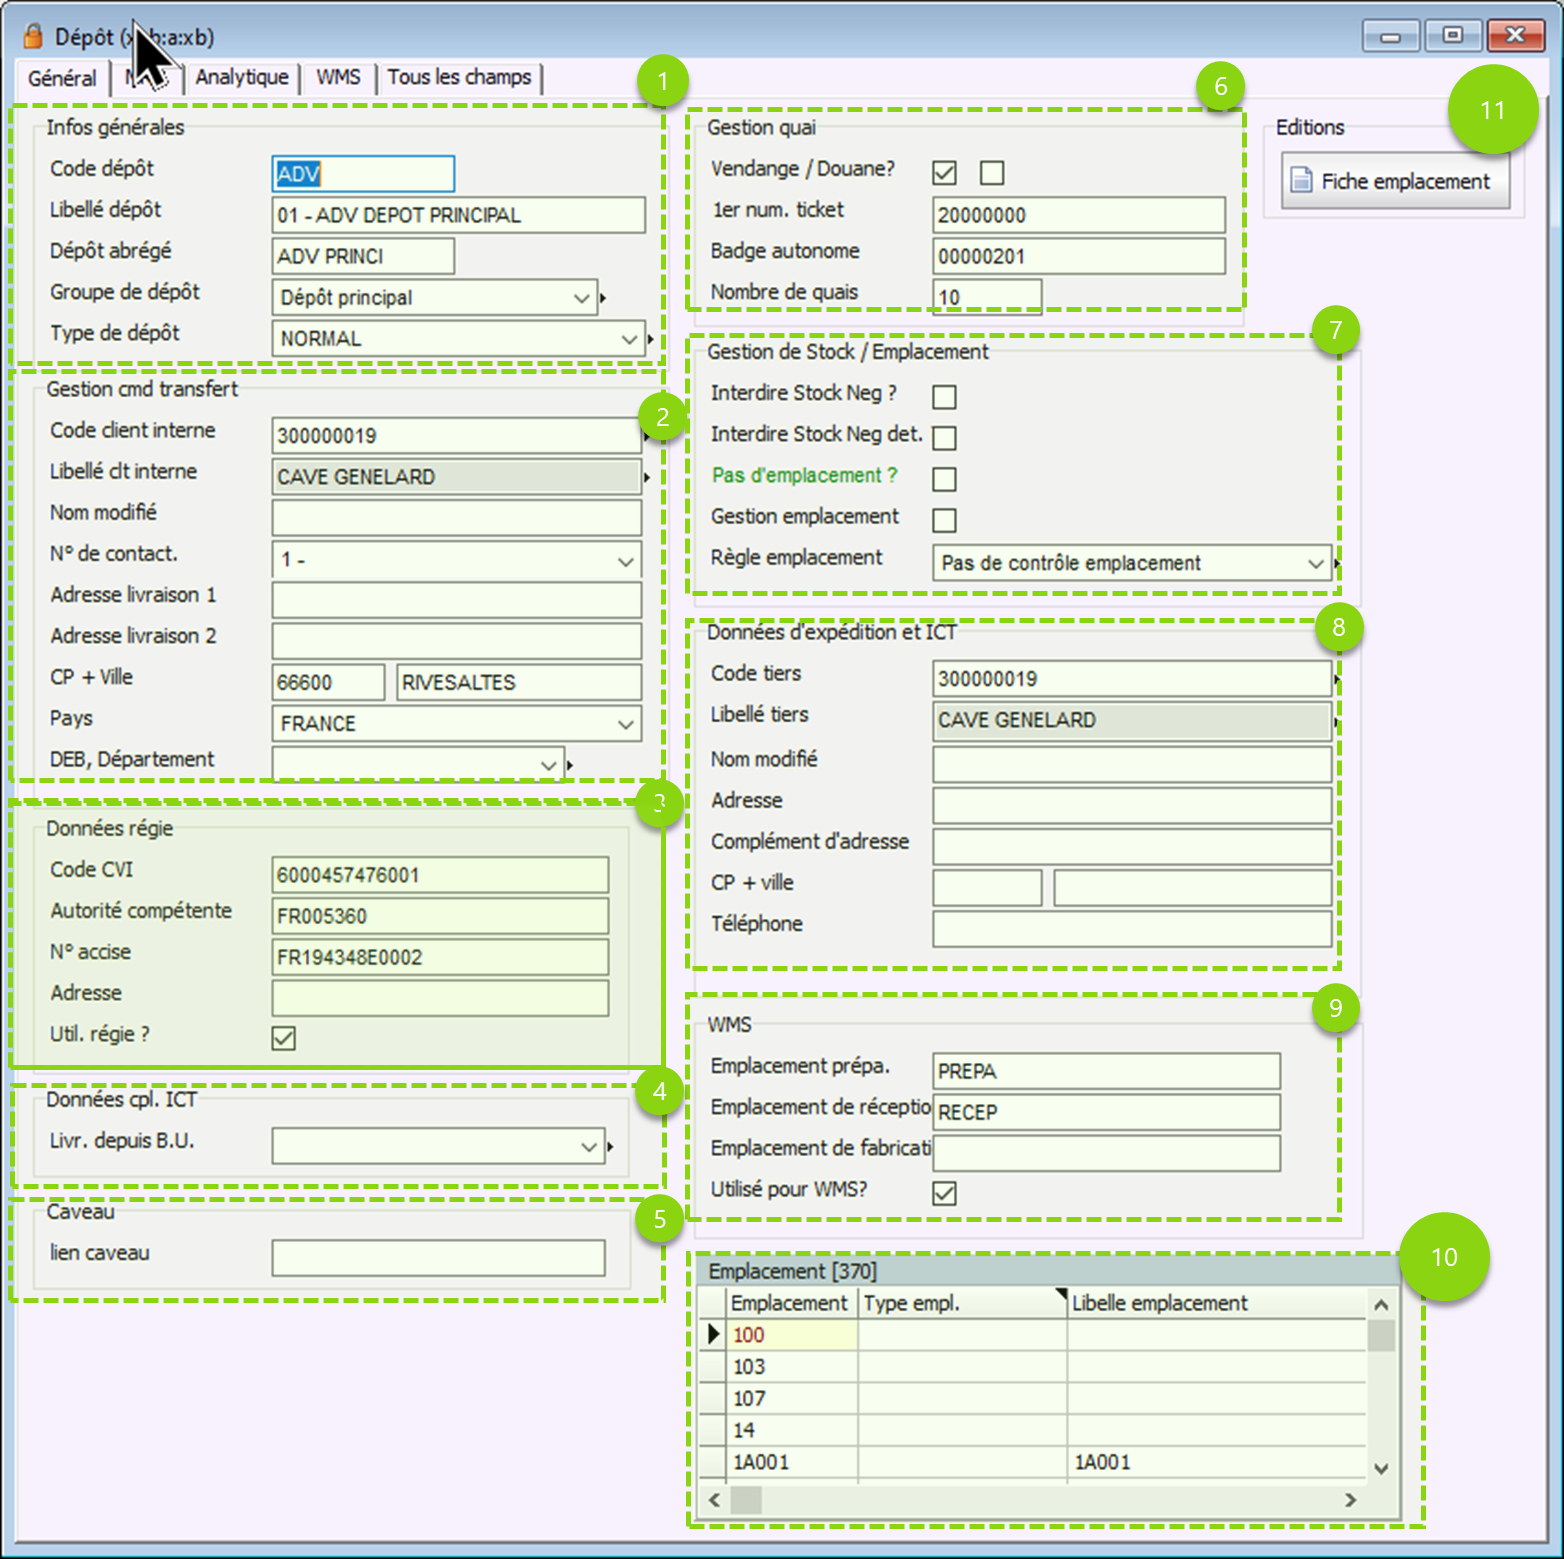Open the Tous les champs tab
This screenshot has width=1564, height=1559.
(459, 78)
